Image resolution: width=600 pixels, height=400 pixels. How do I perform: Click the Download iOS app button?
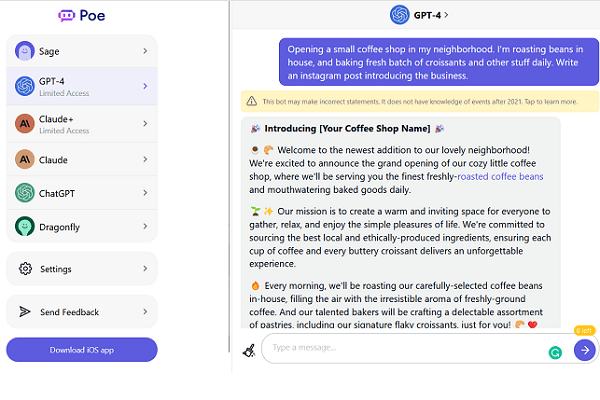(82, 350)
